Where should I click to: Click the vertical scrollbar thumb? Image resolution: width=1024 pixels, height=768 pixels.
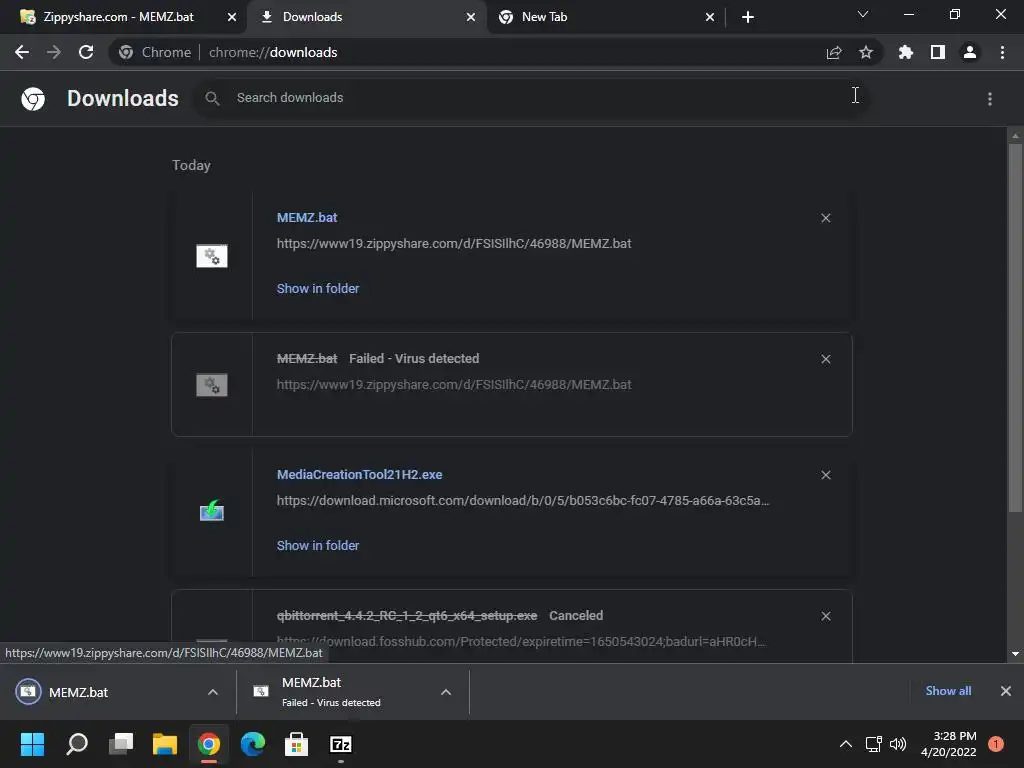coord(1015,327)
